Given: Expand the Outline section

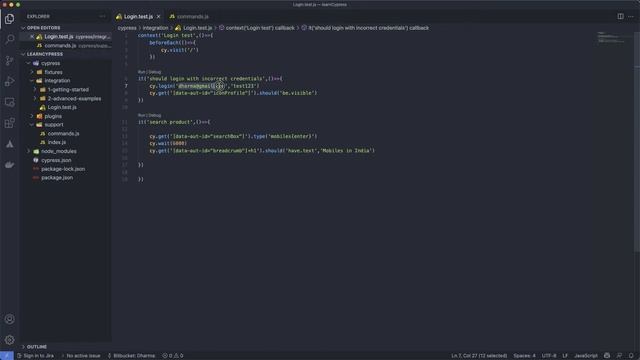Looking at the screenshot, I should (x=37, y=347).
